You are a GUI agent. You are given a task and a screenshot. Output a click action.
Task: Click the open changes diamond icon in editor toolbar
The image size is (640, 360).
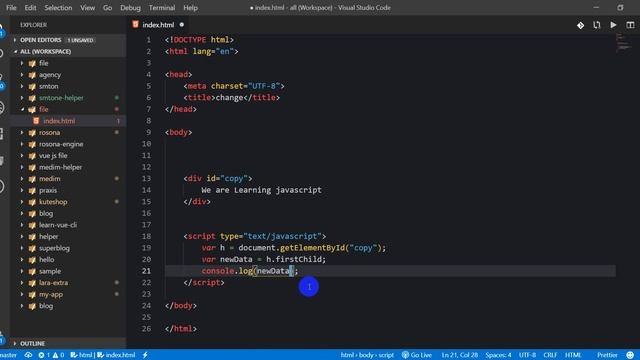[x=580, y=25]
